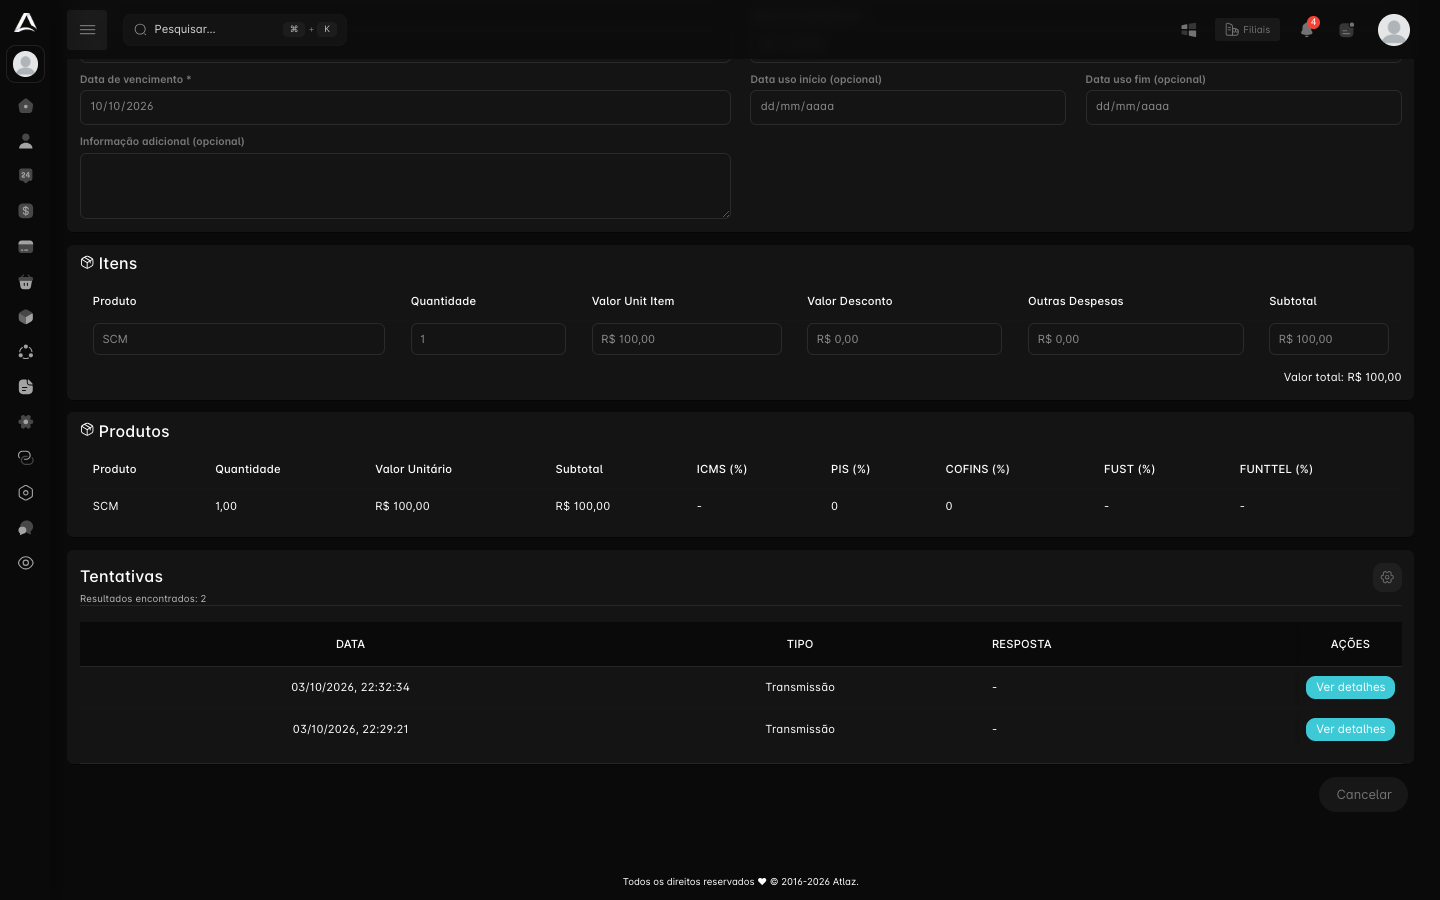Screen dimensions: 1440x900
Task: Click the Informação adicional text area
Action: [x=405, y=186]
